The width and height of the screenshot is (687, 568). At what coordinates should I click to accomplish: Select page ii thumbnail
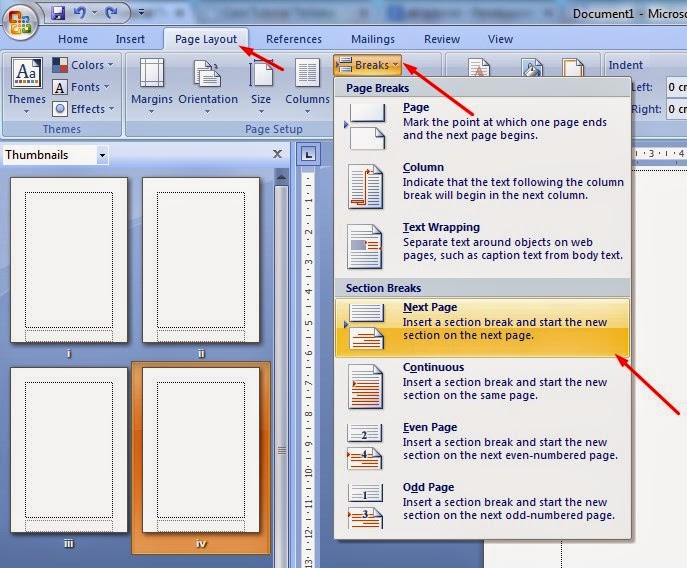pos(201,260)
